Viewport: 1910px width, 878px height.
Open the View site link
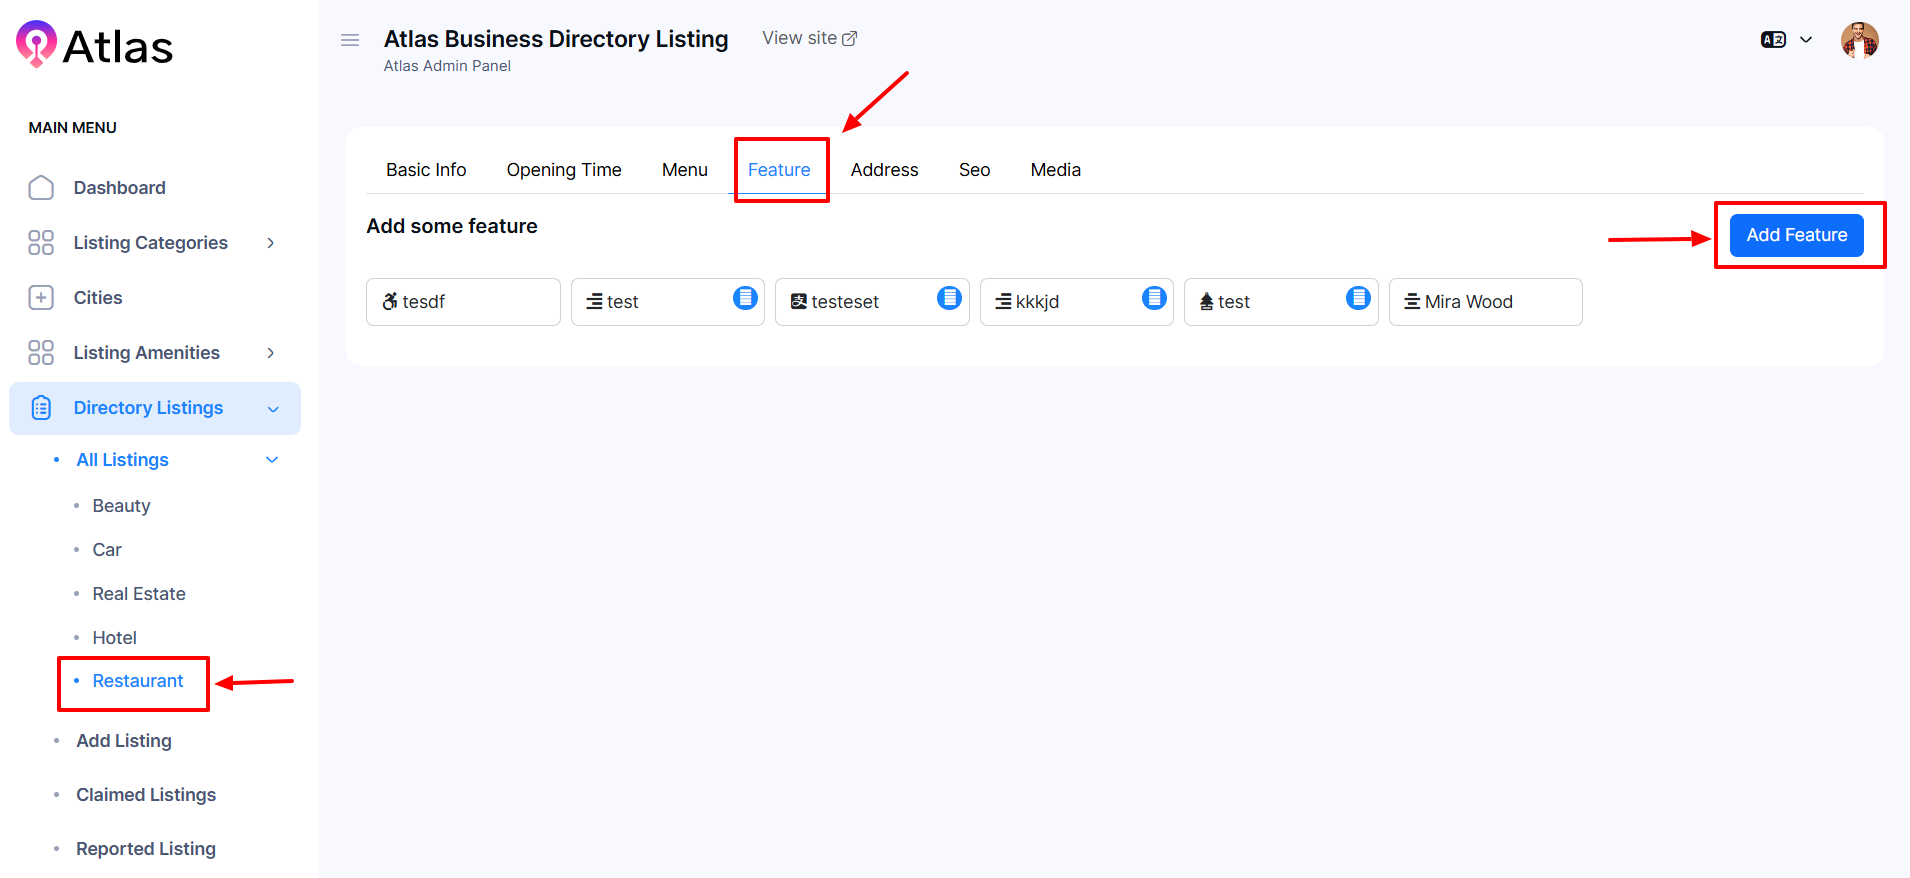pyautogui.click(x=809, y=38)
